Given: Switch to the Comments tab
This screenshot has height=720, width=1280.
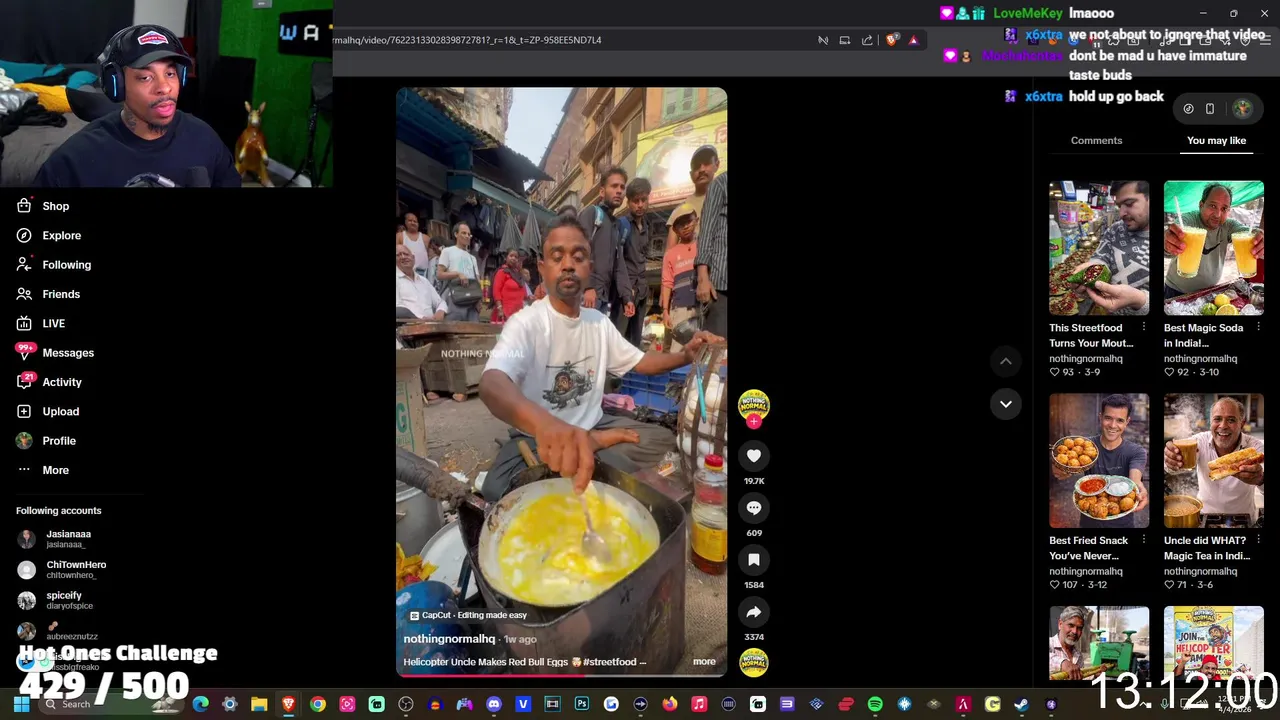Looking at the screenshot, I should point(1096,141).
